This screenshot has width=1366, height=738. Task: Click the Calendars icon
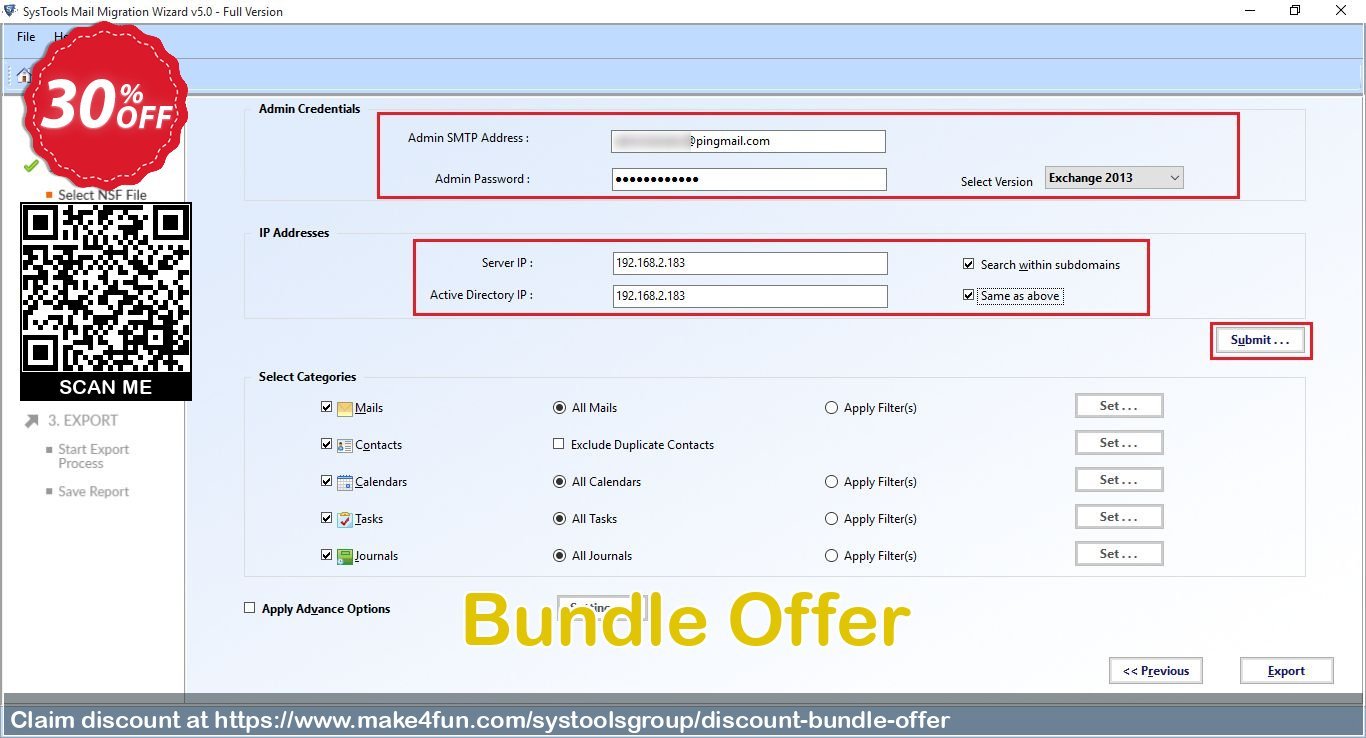click(345, 482)
